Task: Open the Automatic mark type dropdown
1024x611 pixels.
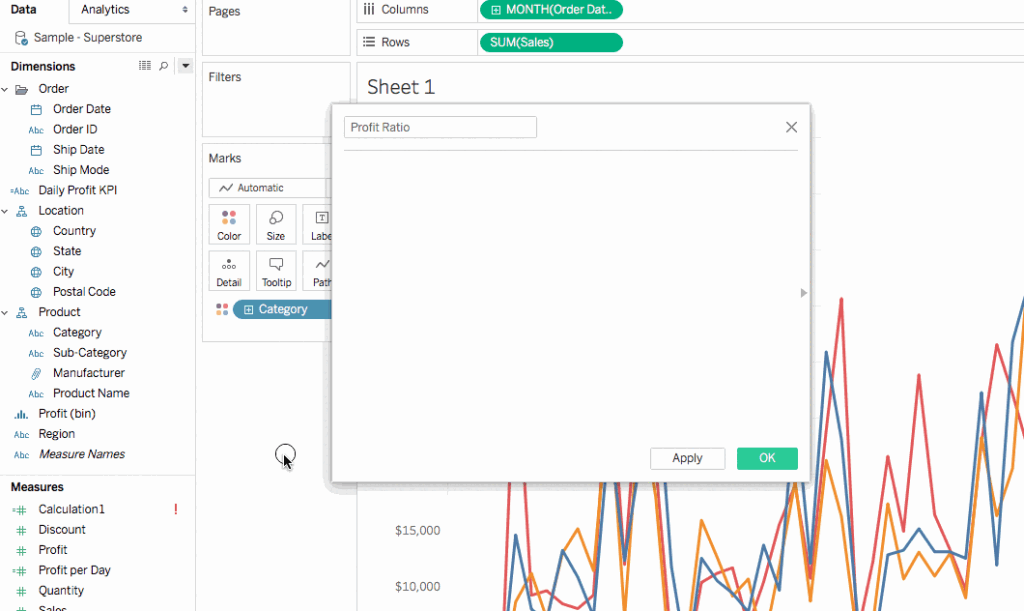Action: pos(268,188)
